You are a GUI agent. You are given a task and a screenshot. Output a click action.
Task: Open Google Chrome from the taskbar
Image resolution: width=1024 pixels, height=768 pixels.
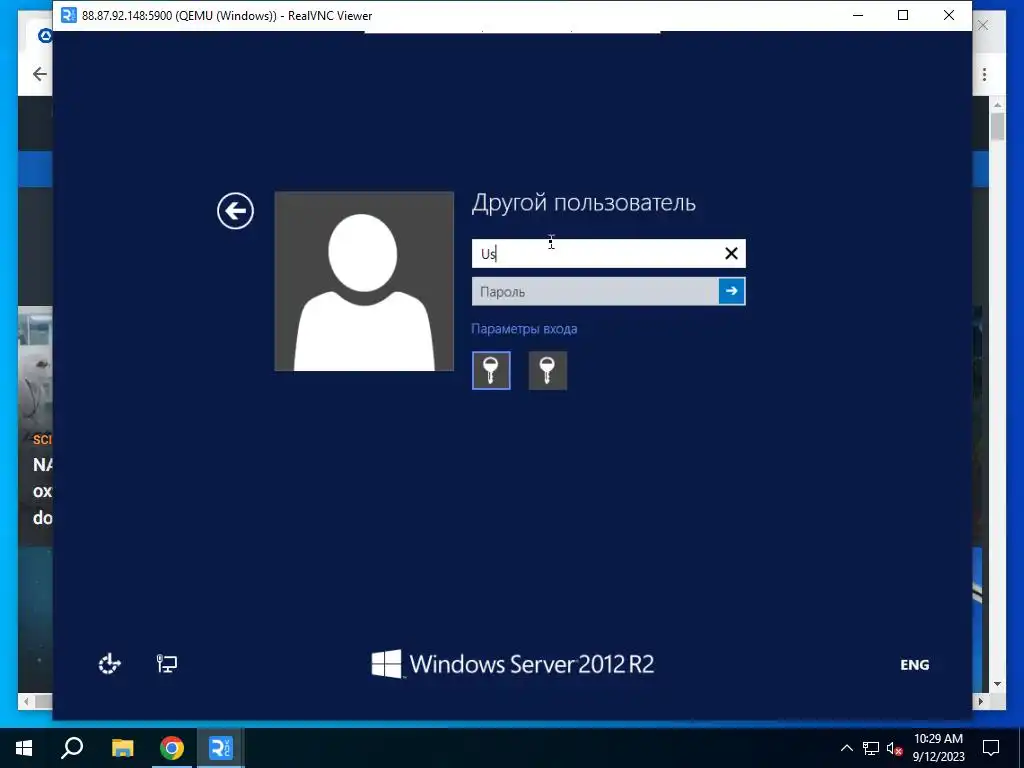click(172, 748)
